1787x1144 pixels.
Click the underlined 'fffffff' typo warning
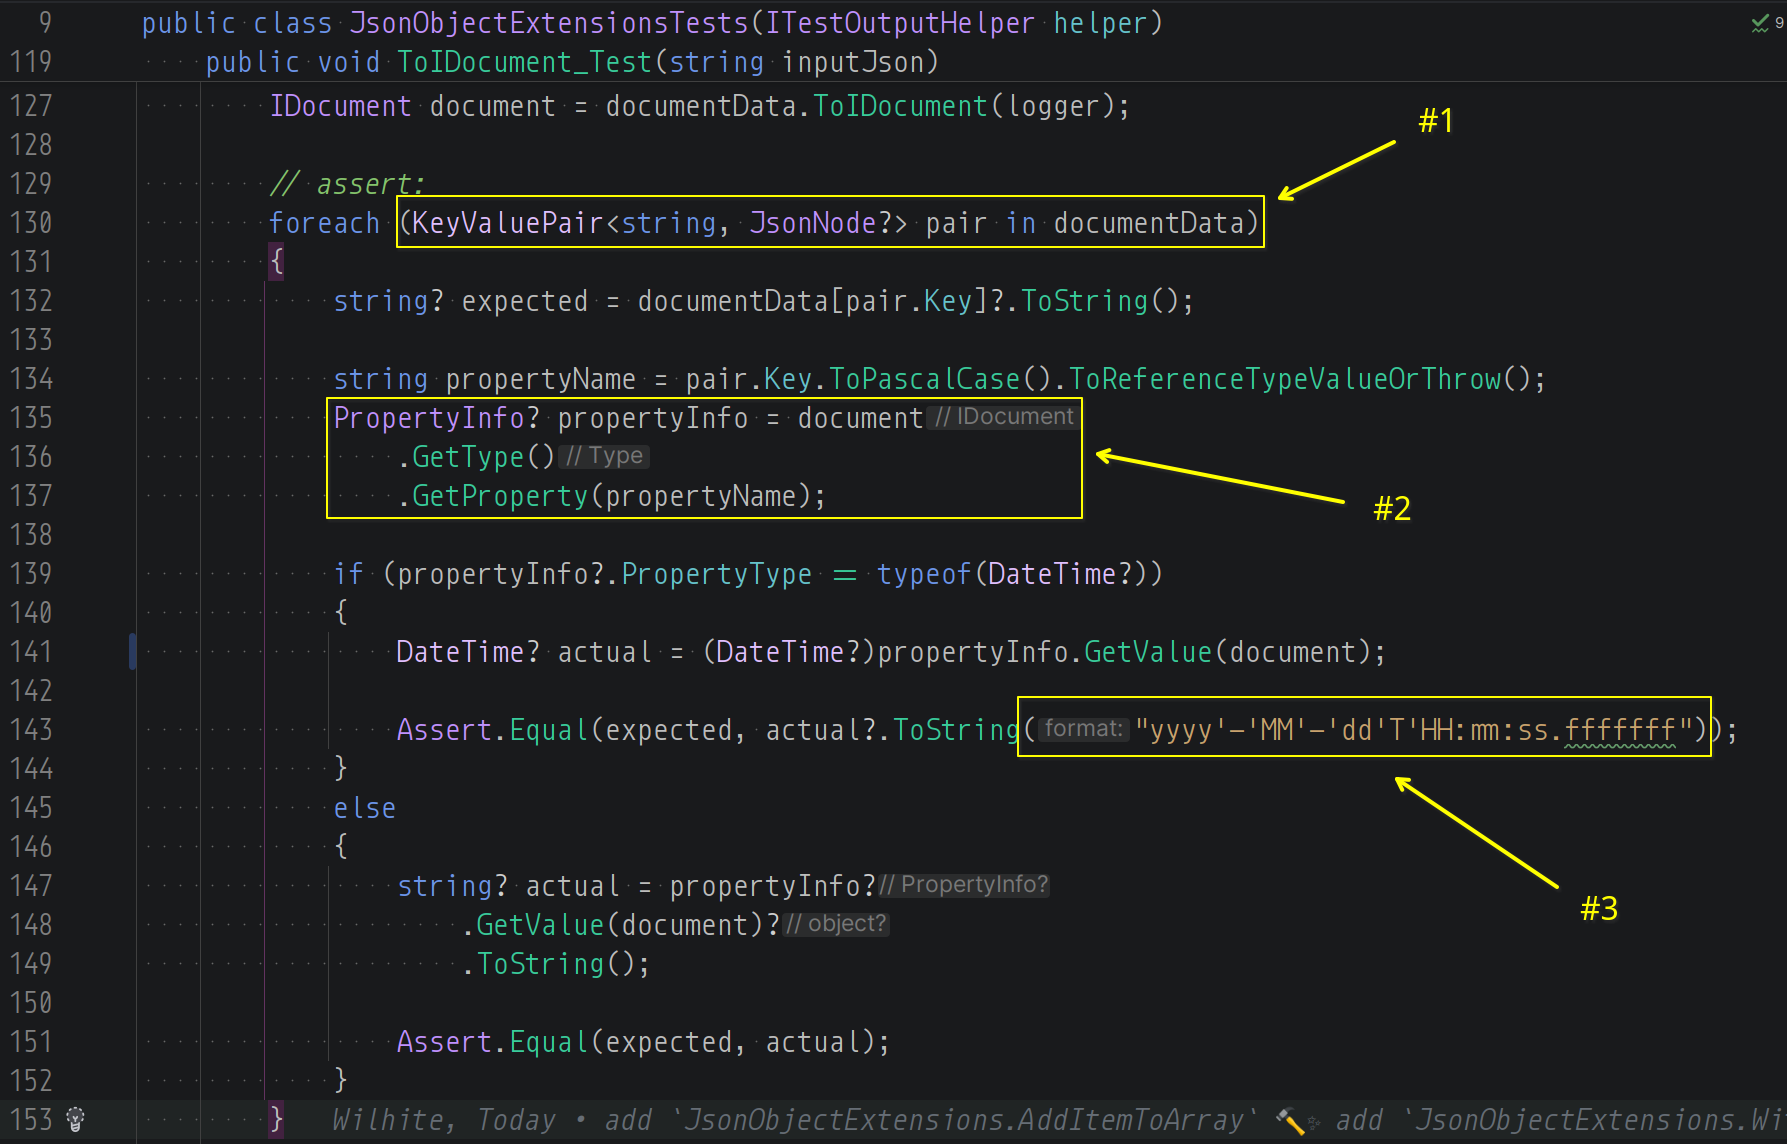tap(1621, 732)
